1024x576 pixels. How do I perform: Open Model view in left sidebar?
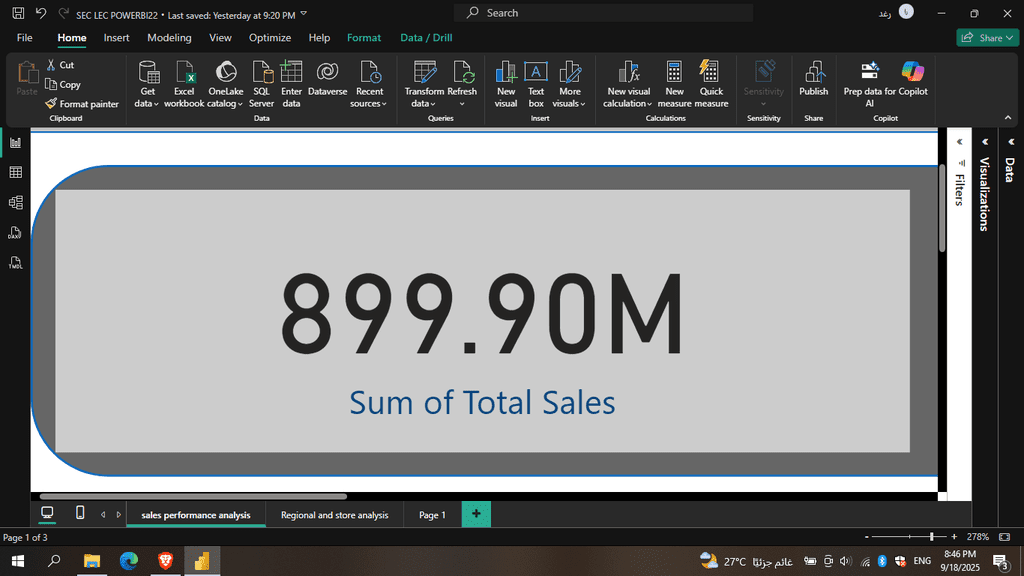click(15, 202)
